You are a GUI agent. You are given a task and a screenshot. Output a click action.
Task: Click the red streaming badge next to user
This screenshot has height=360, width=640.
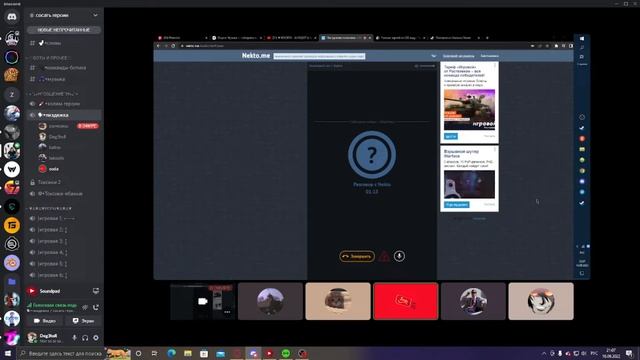(x=88, y=126)
